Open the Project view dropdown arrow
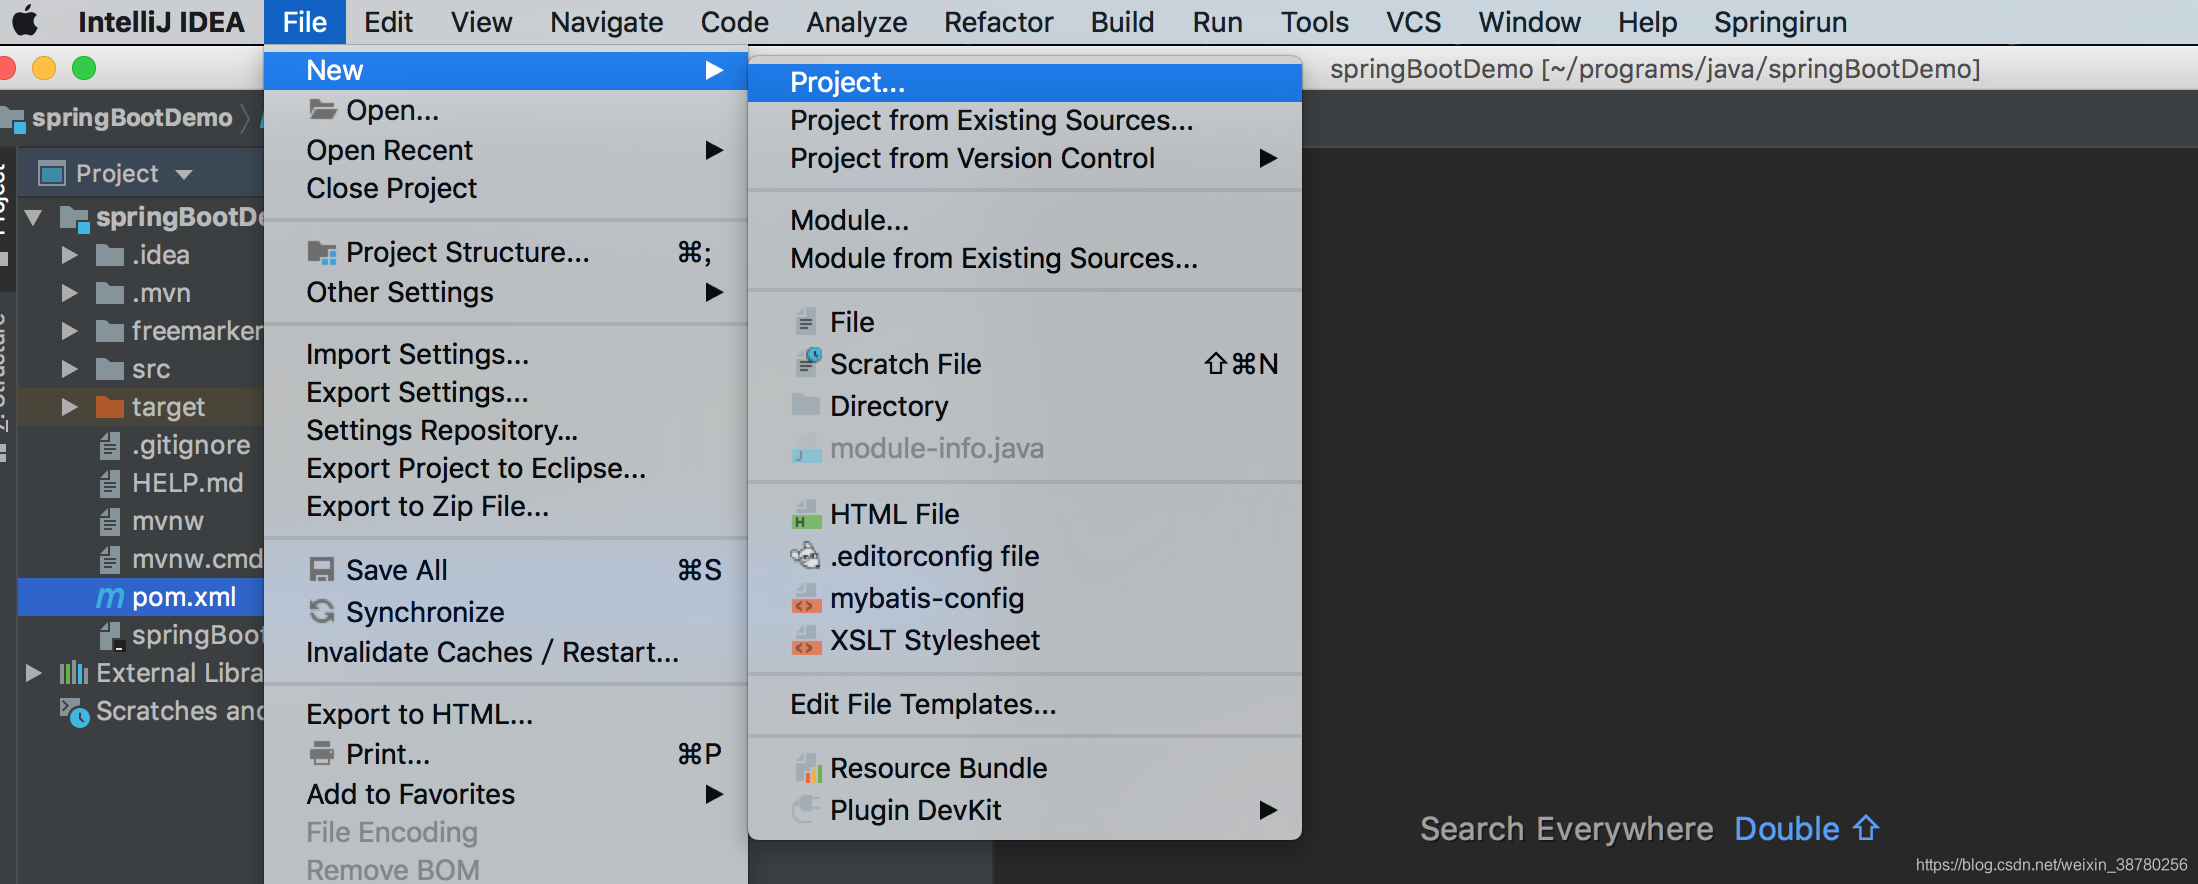2198x884 pixels. point(184,174)
